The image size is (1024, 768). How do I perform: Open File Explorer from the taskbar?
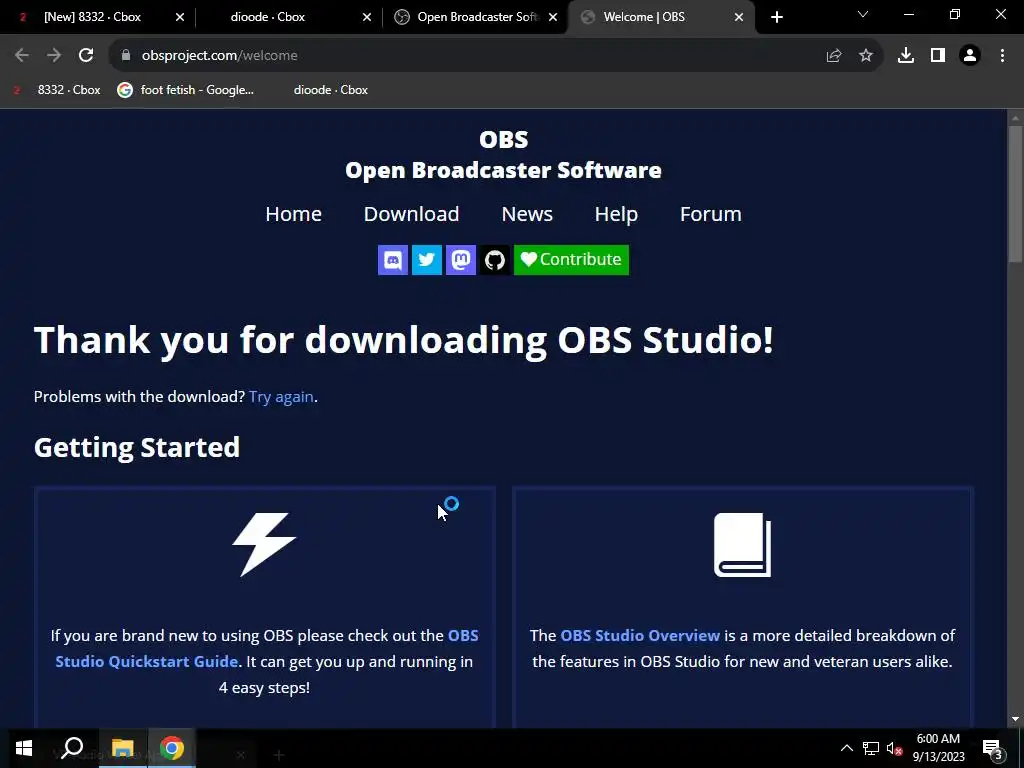click(122, 748)
